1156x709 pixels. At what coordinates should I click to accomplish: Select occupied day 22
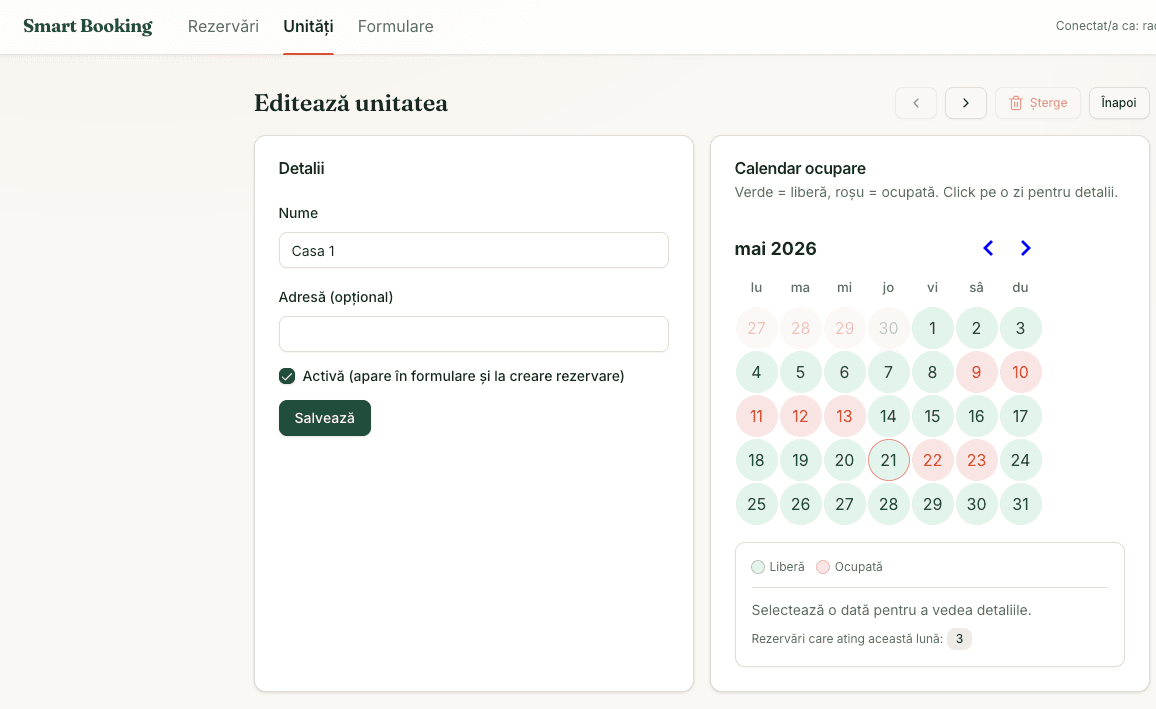click(933, 461)
